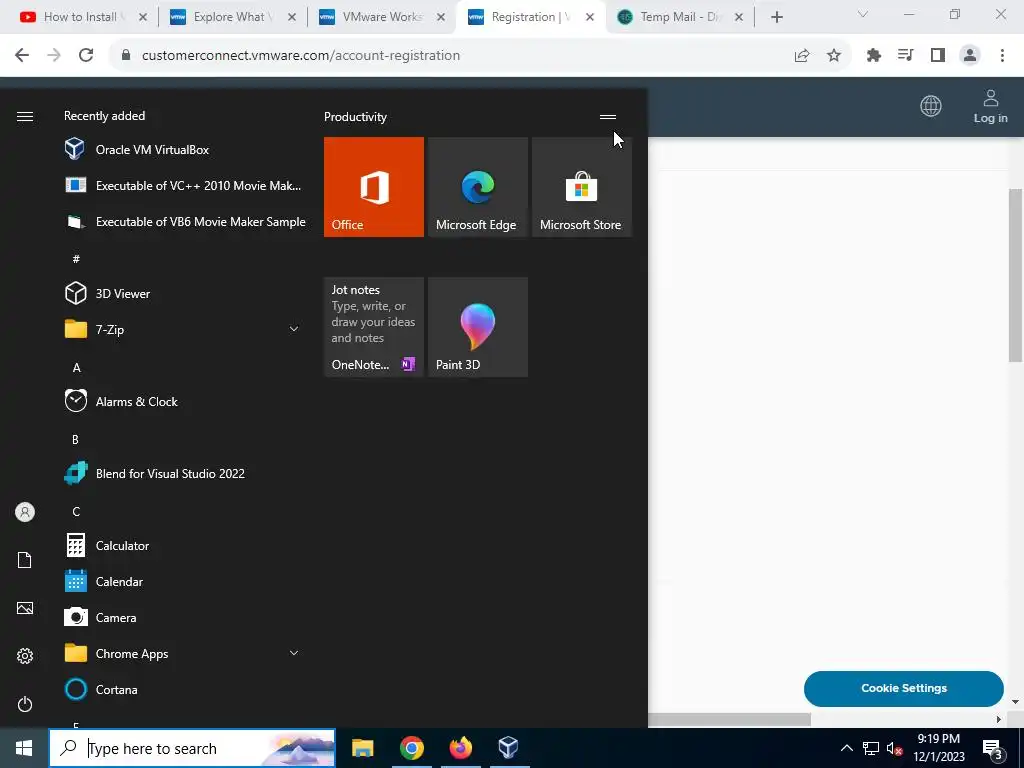Share this page icon in address bar
Image resolution: width=1024 pixels, height=768 pixels.
click(802, 56)
